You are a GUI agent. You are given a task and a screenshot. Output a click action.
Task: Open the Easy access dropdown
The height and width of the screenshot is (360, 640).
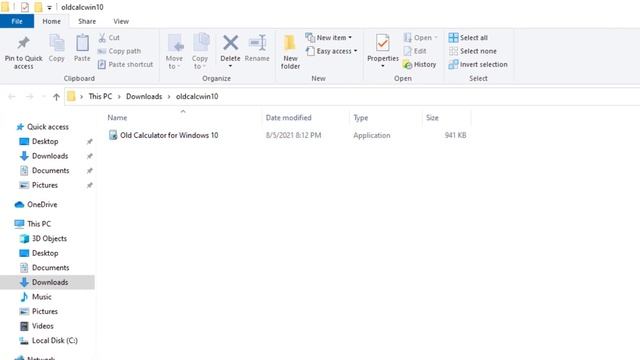[x=331, y=51]
